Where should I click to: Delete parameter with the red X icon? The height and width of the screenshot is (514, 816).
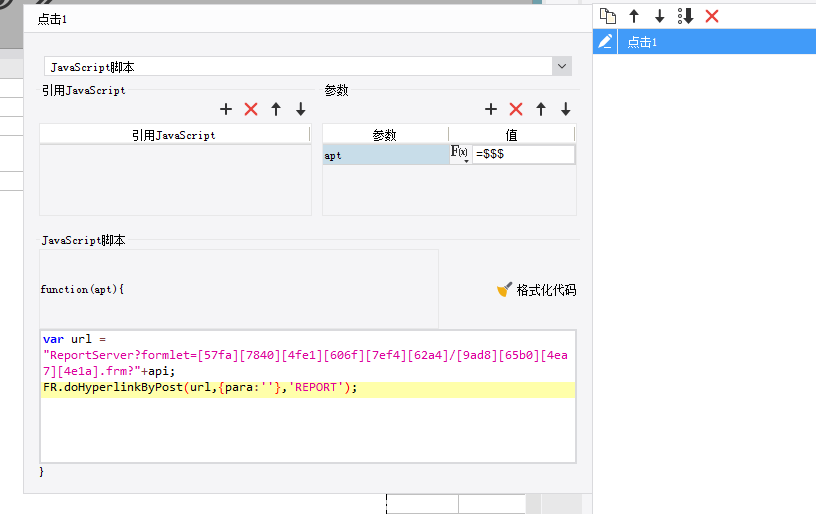516,109
